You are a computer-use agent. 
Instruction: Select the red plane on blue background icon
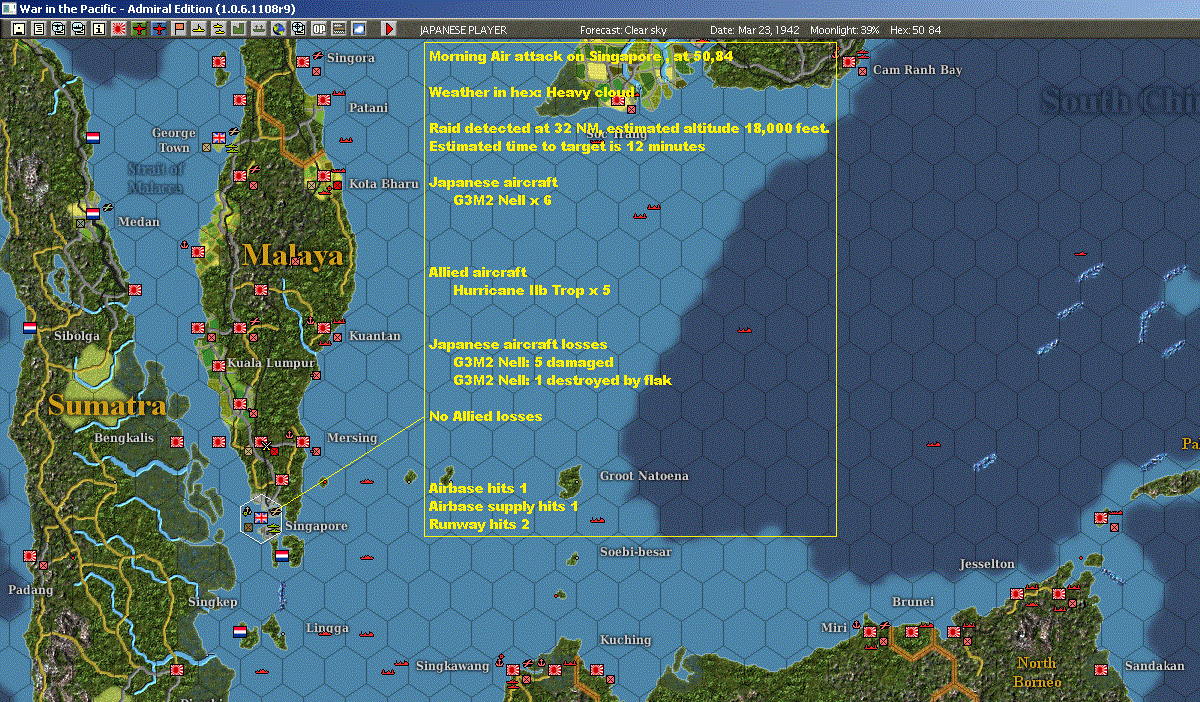click(159, 29)
